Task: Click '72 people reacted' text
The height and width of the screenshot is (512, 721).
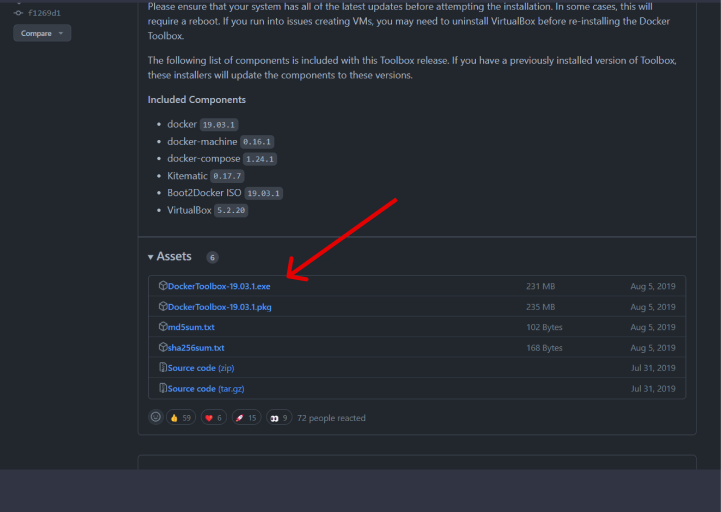Action: [332, 418]
